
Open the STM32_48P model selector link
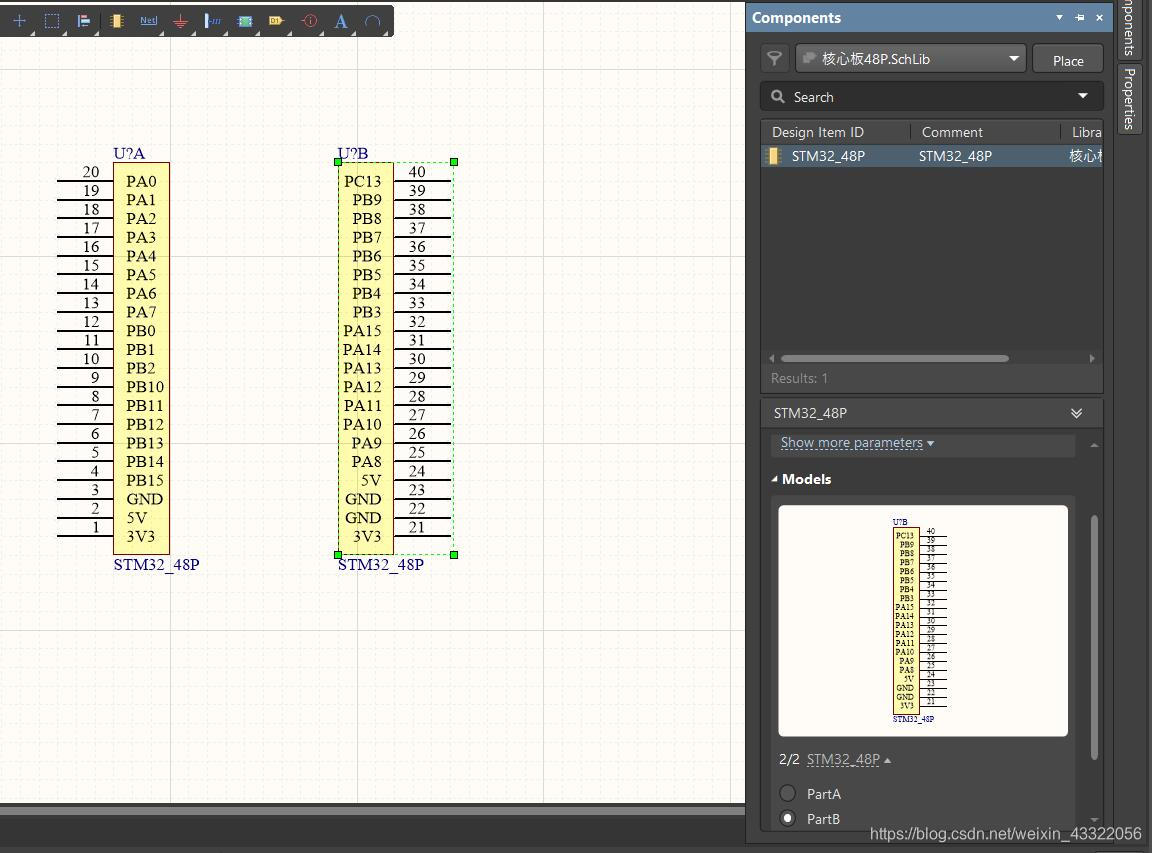click(848, 760)
